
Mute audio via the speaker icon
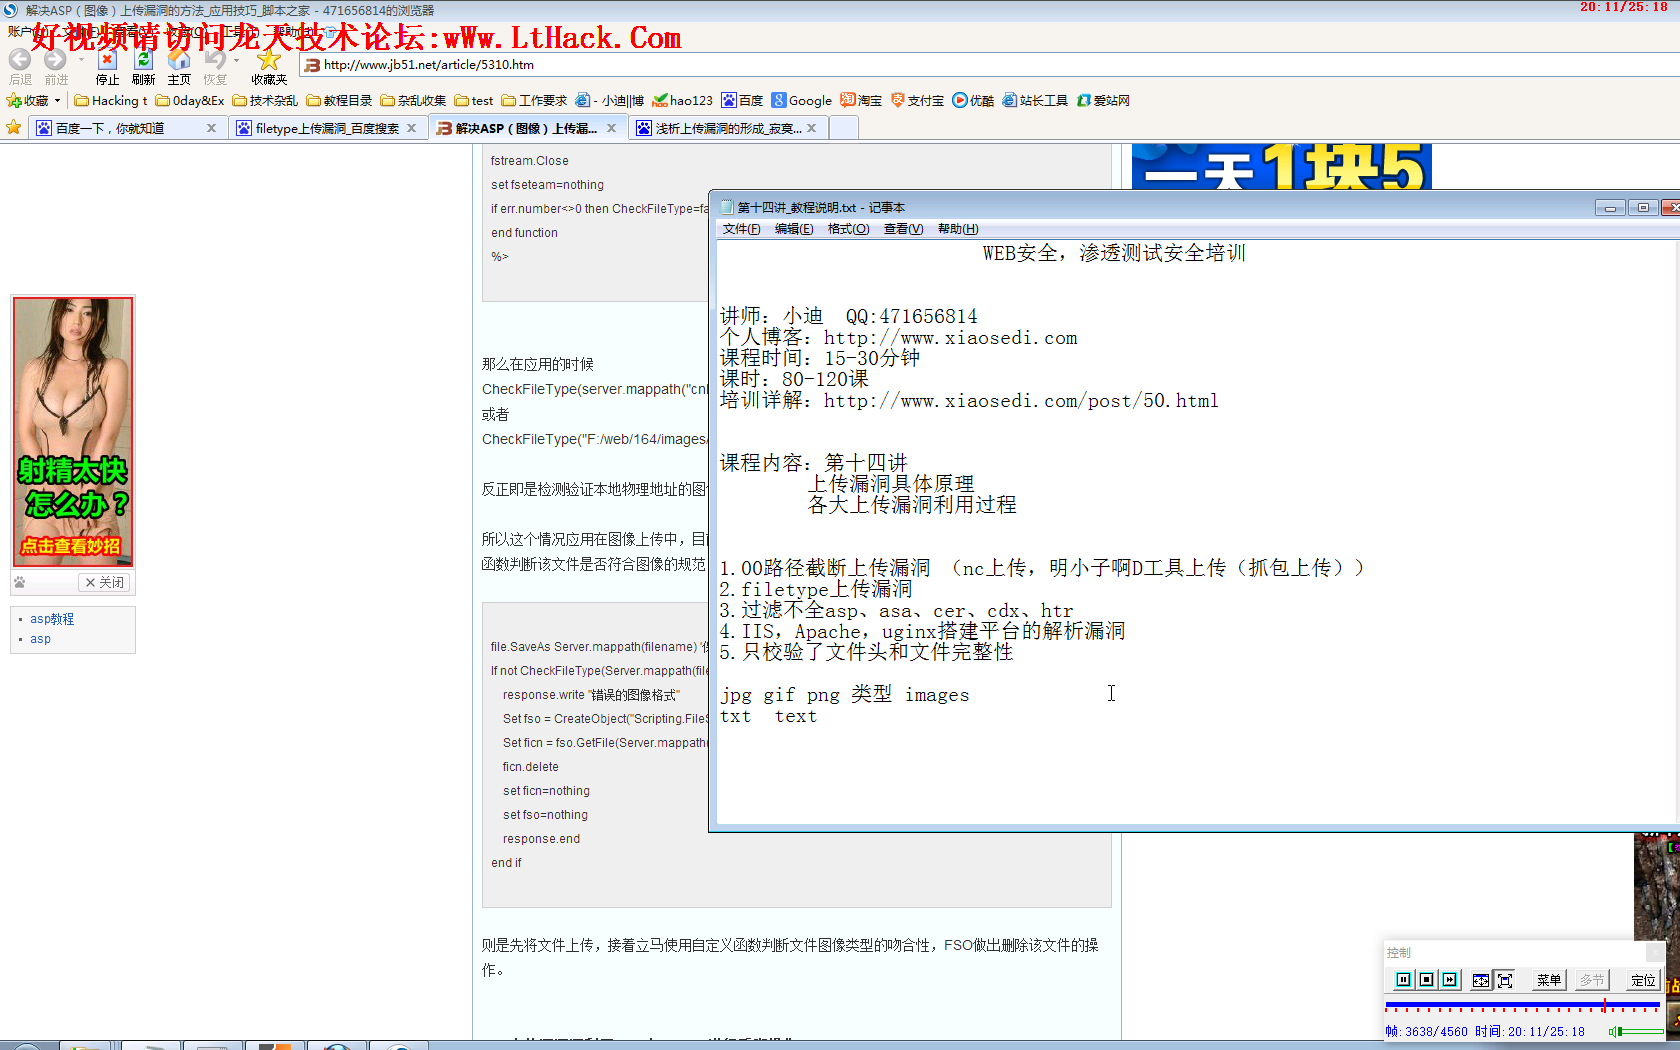point(1613,1031)
